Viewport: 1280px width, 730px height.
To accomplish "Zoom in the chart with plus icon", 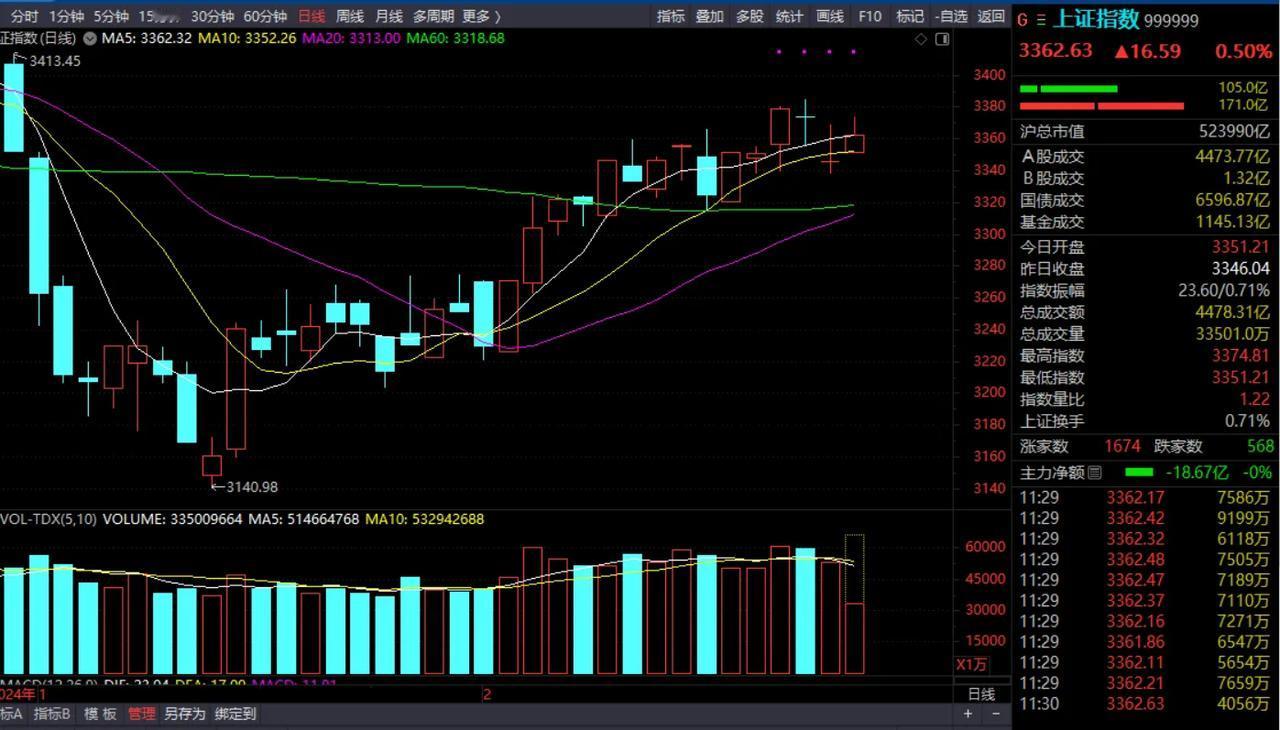I will pyautogui.click(x=968, y=714).
